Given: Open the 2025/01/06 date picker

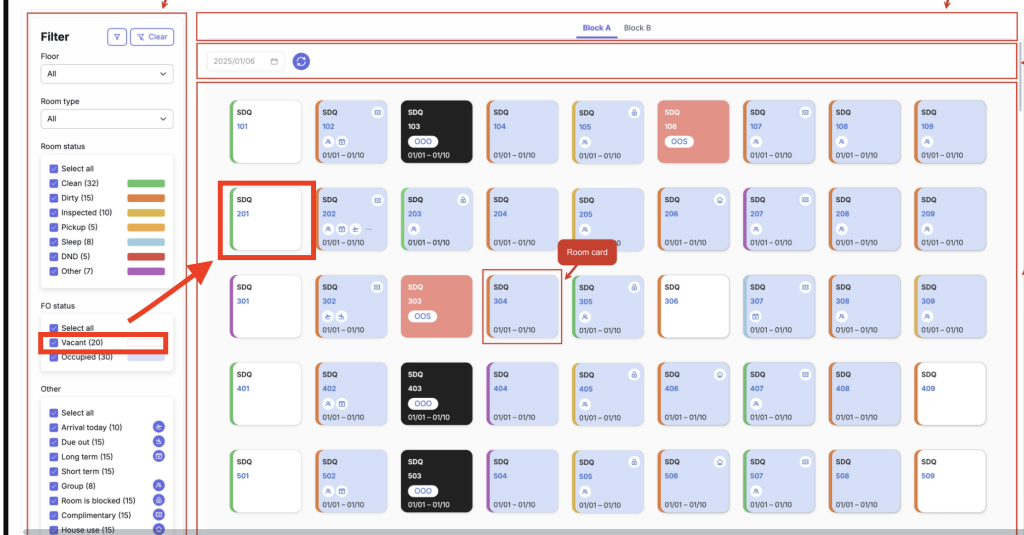Looking at the screenshot, I should 246,61.
